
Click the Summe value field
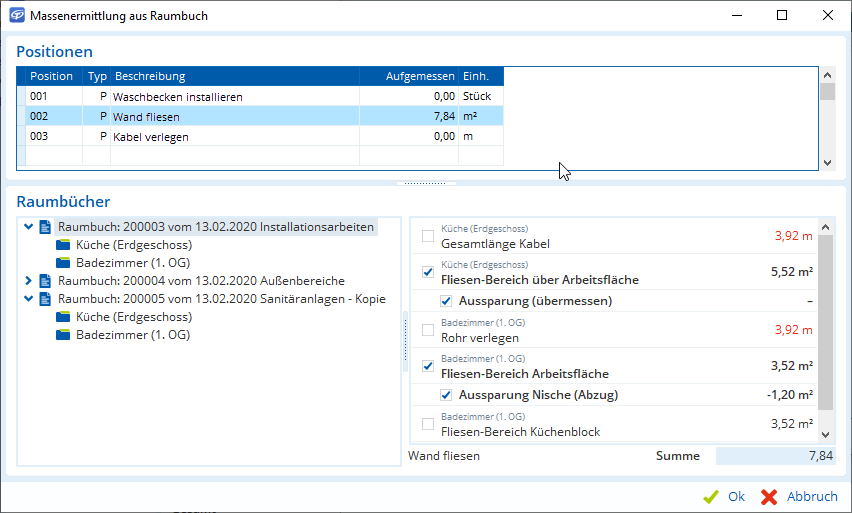[776, 456]
